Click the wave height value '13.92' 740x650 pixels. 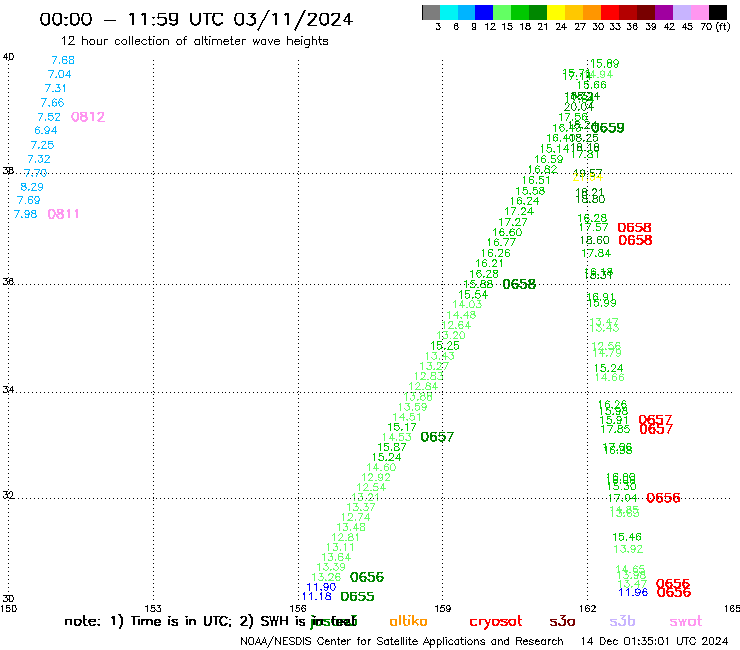(628, 549)
